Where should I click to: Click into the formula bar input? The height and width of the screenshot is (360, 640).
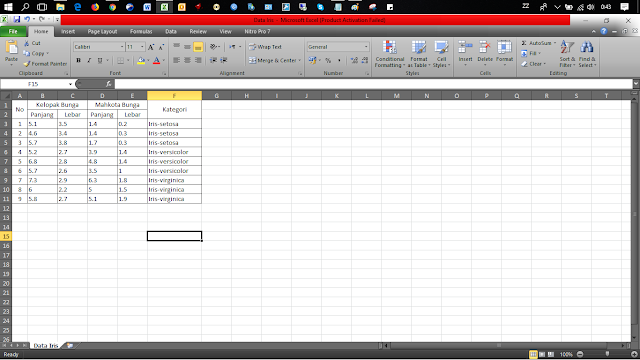[373, 84]
